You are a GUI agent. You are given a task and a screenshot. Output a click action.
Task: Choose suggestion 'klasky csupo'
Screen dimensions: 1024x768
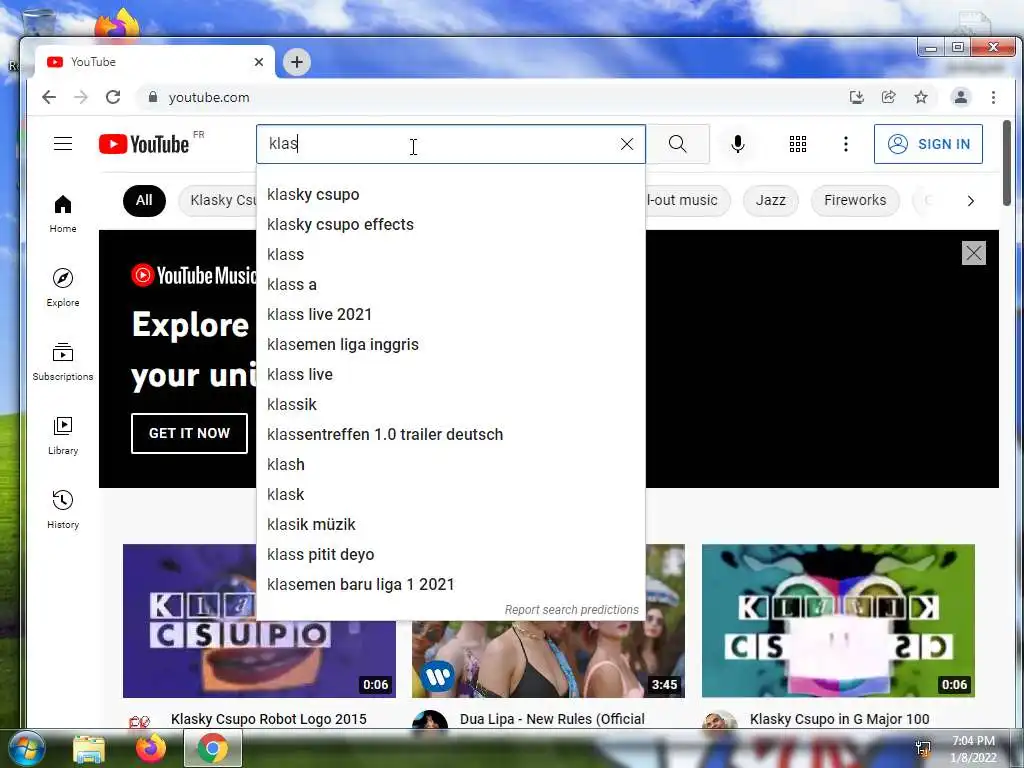451,195
